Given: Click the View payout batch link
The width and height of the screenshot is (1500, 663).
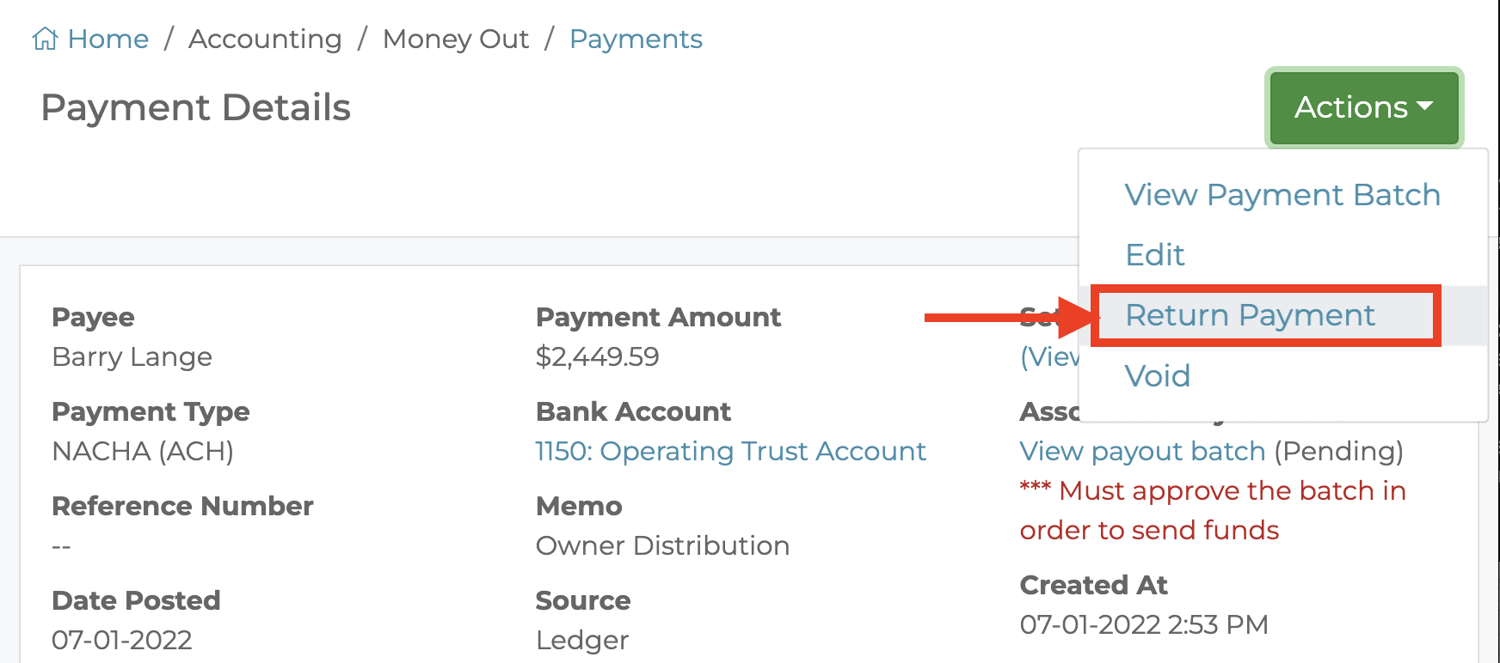Looking at the screenshot, I should coord(1142,451).
